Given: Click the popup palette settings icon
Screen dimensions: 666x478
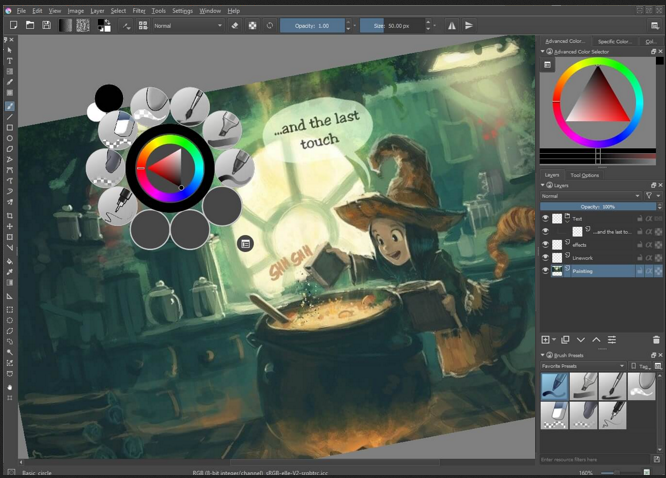Looking at the screenshot, I should pyautogui.click(x=246, y=243).
